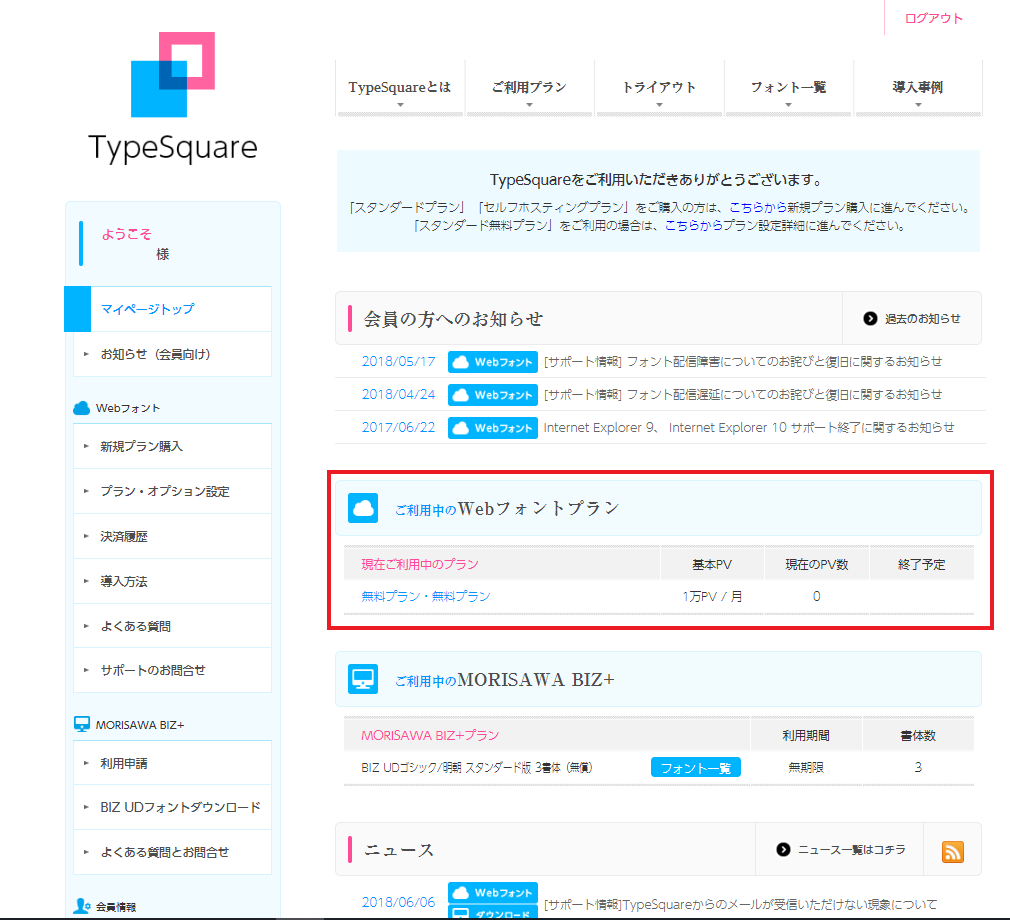Click the date 2018/05/17

coord(398,361)
